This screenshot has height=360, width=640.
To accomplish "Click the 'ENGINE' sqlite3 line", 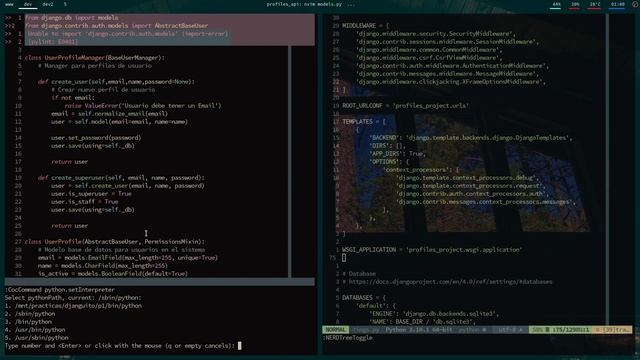I will pyautogui.click(x=434, y=313).
